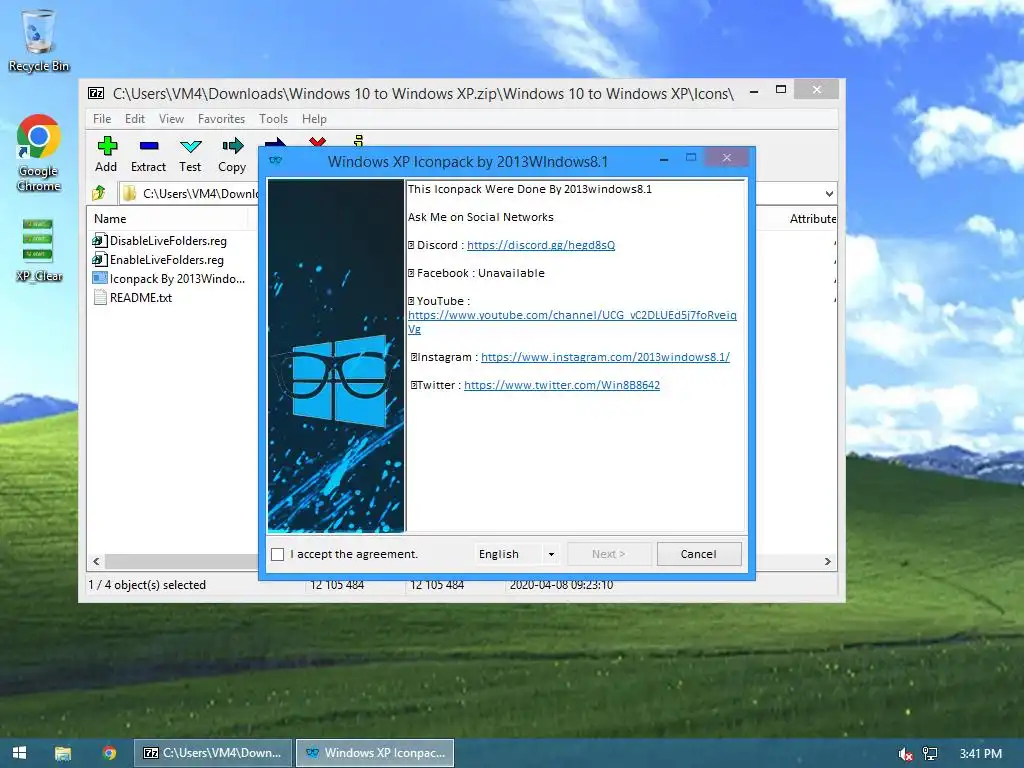Click the network tray icon
Image resolution: width=1024 pixels, height=768 pixels.
click(930, 754)
